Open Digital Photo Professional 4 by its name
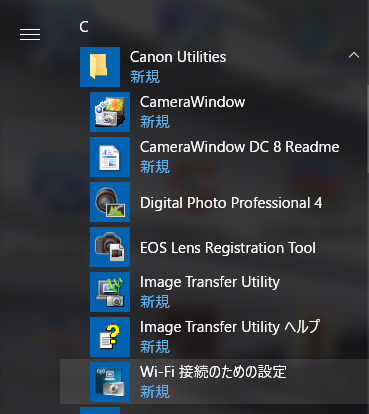The width and height of the screenshot is (369, 414). tap(231, 203)
